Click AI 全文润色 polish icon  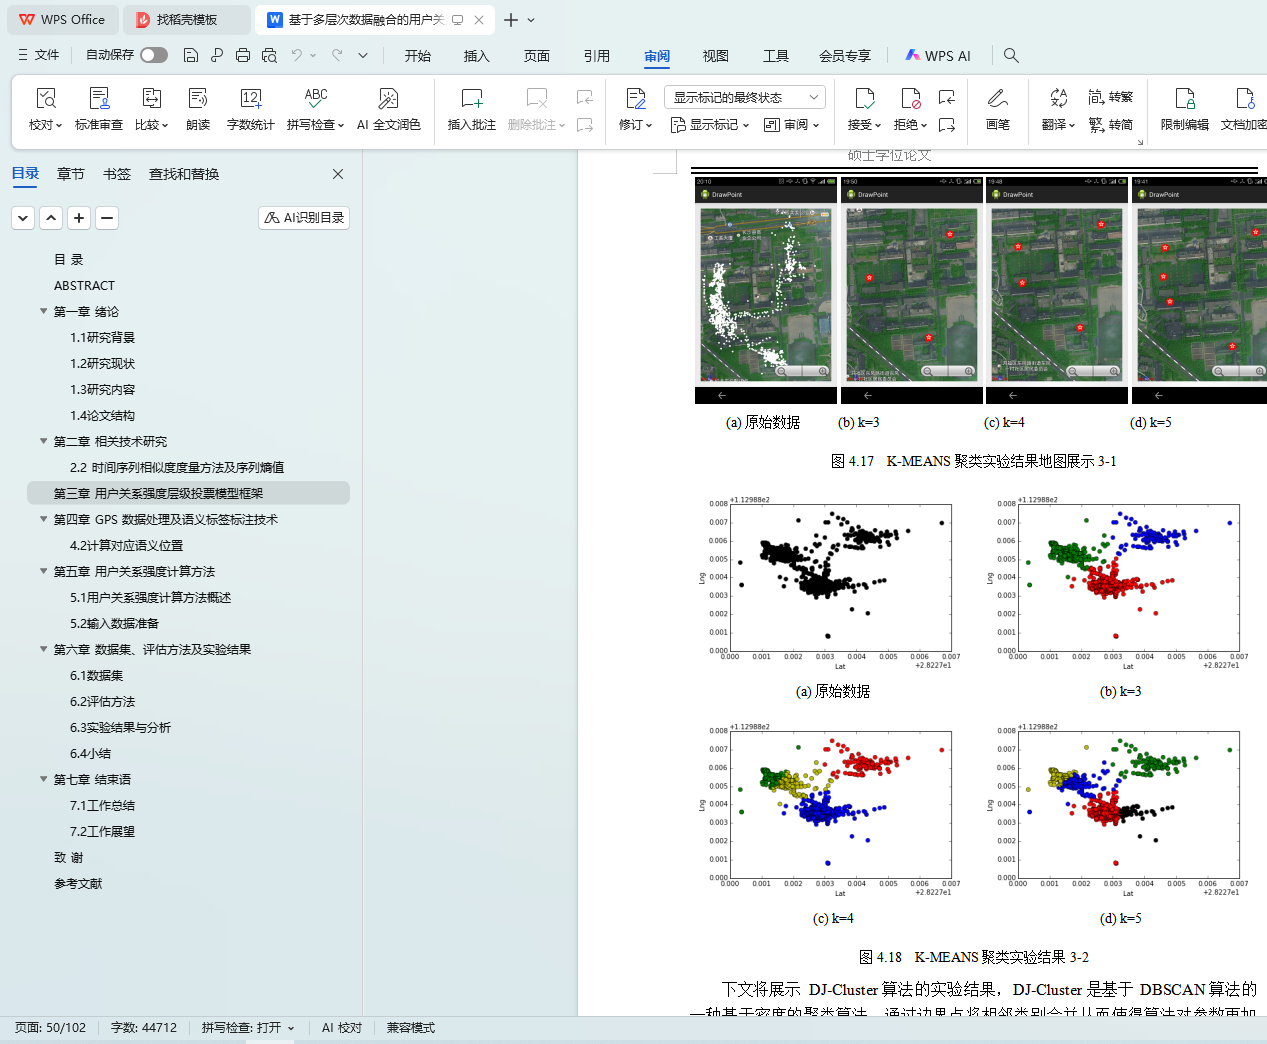(x=388, y=99)
